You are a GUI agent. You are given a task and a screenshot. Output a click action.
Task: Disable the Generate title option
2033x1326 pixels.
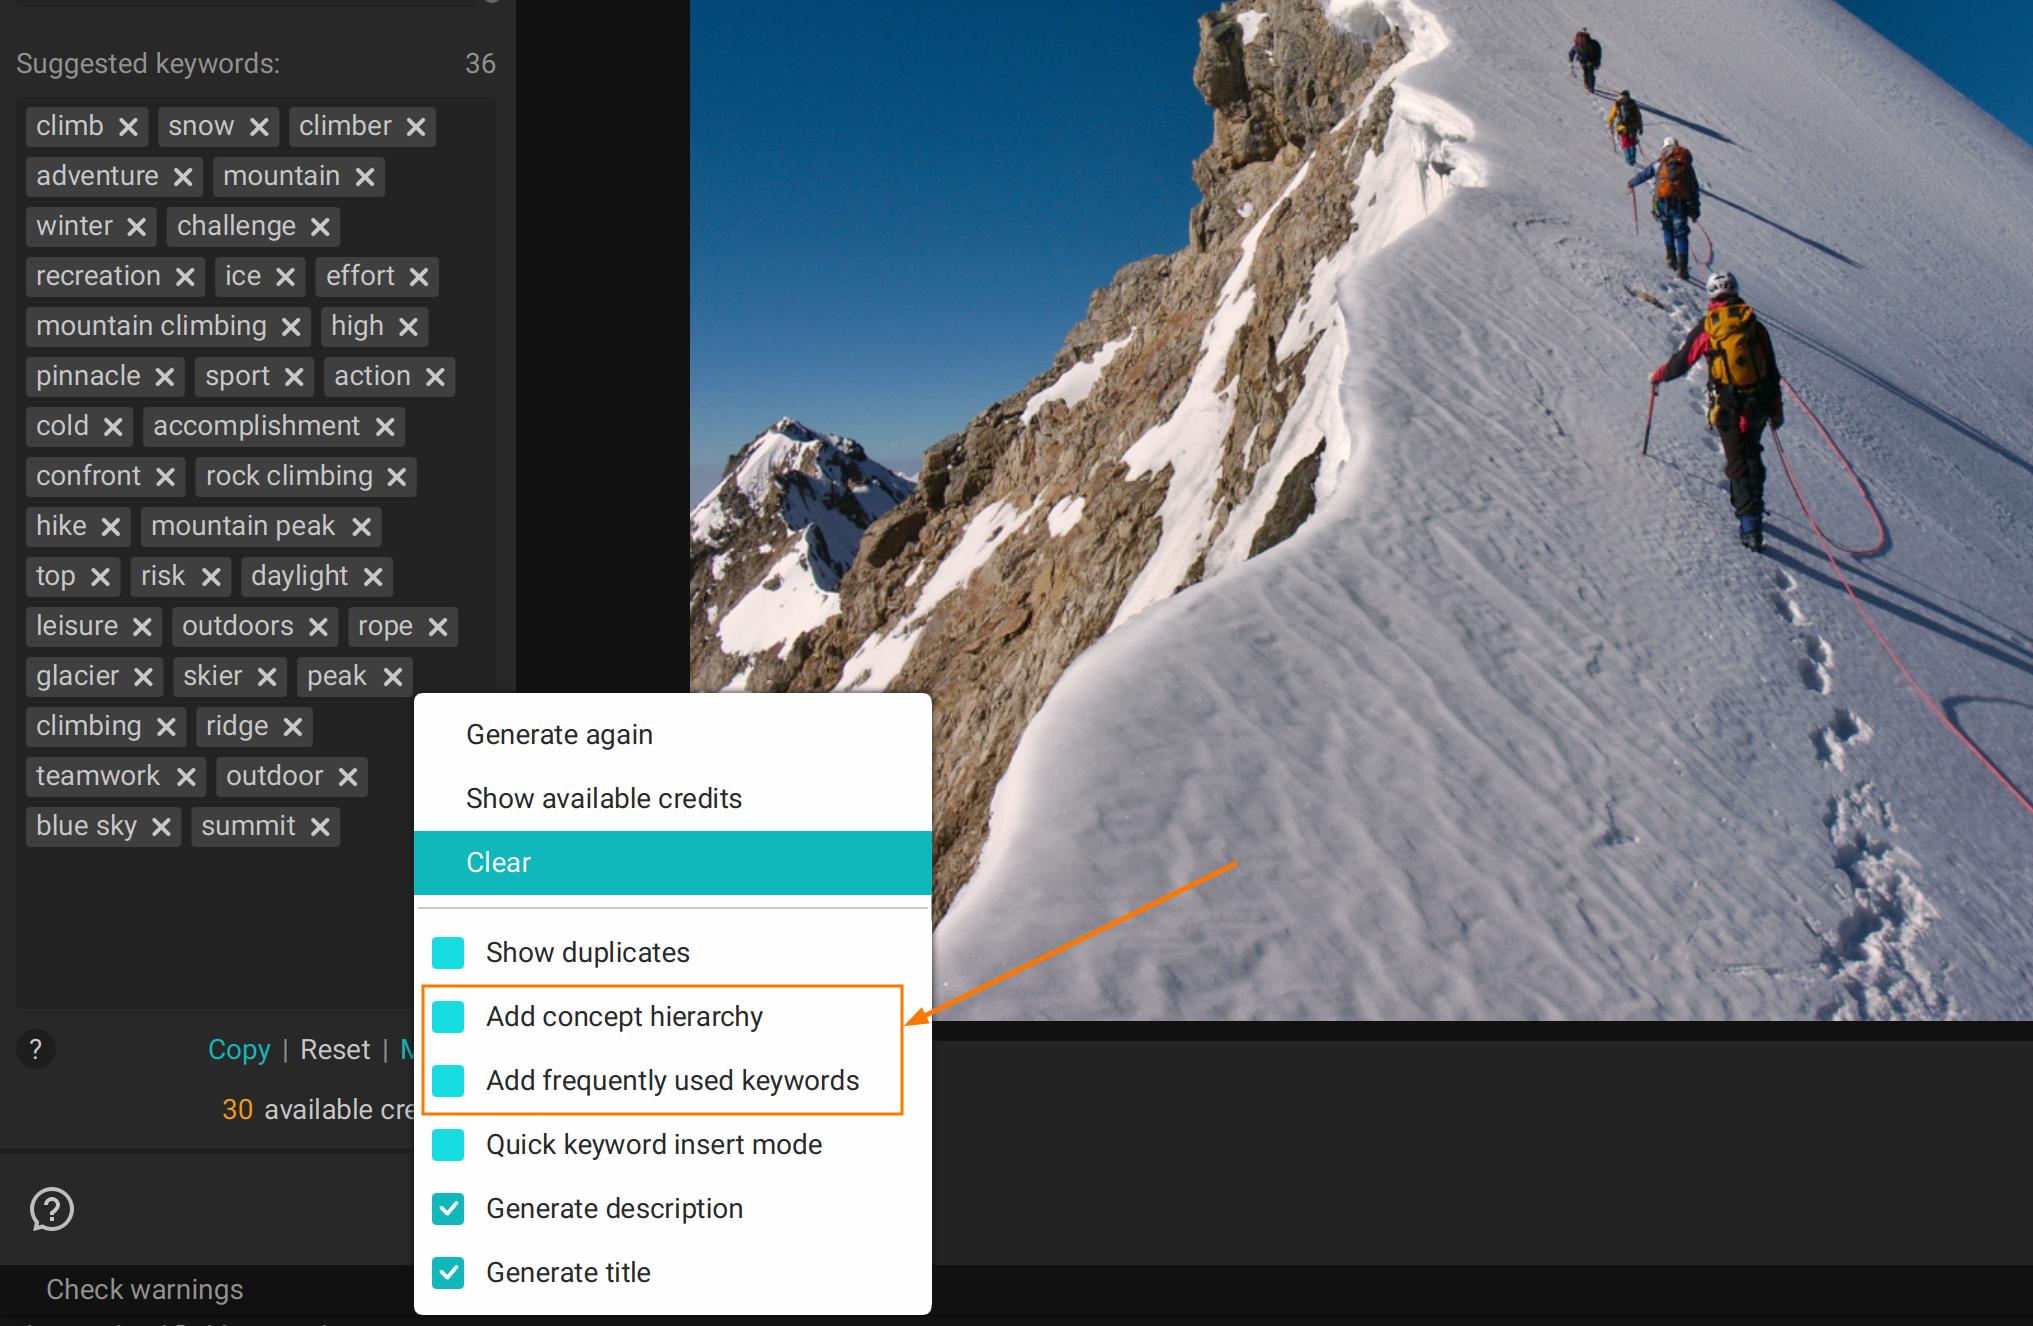(x=448, y=1273)
